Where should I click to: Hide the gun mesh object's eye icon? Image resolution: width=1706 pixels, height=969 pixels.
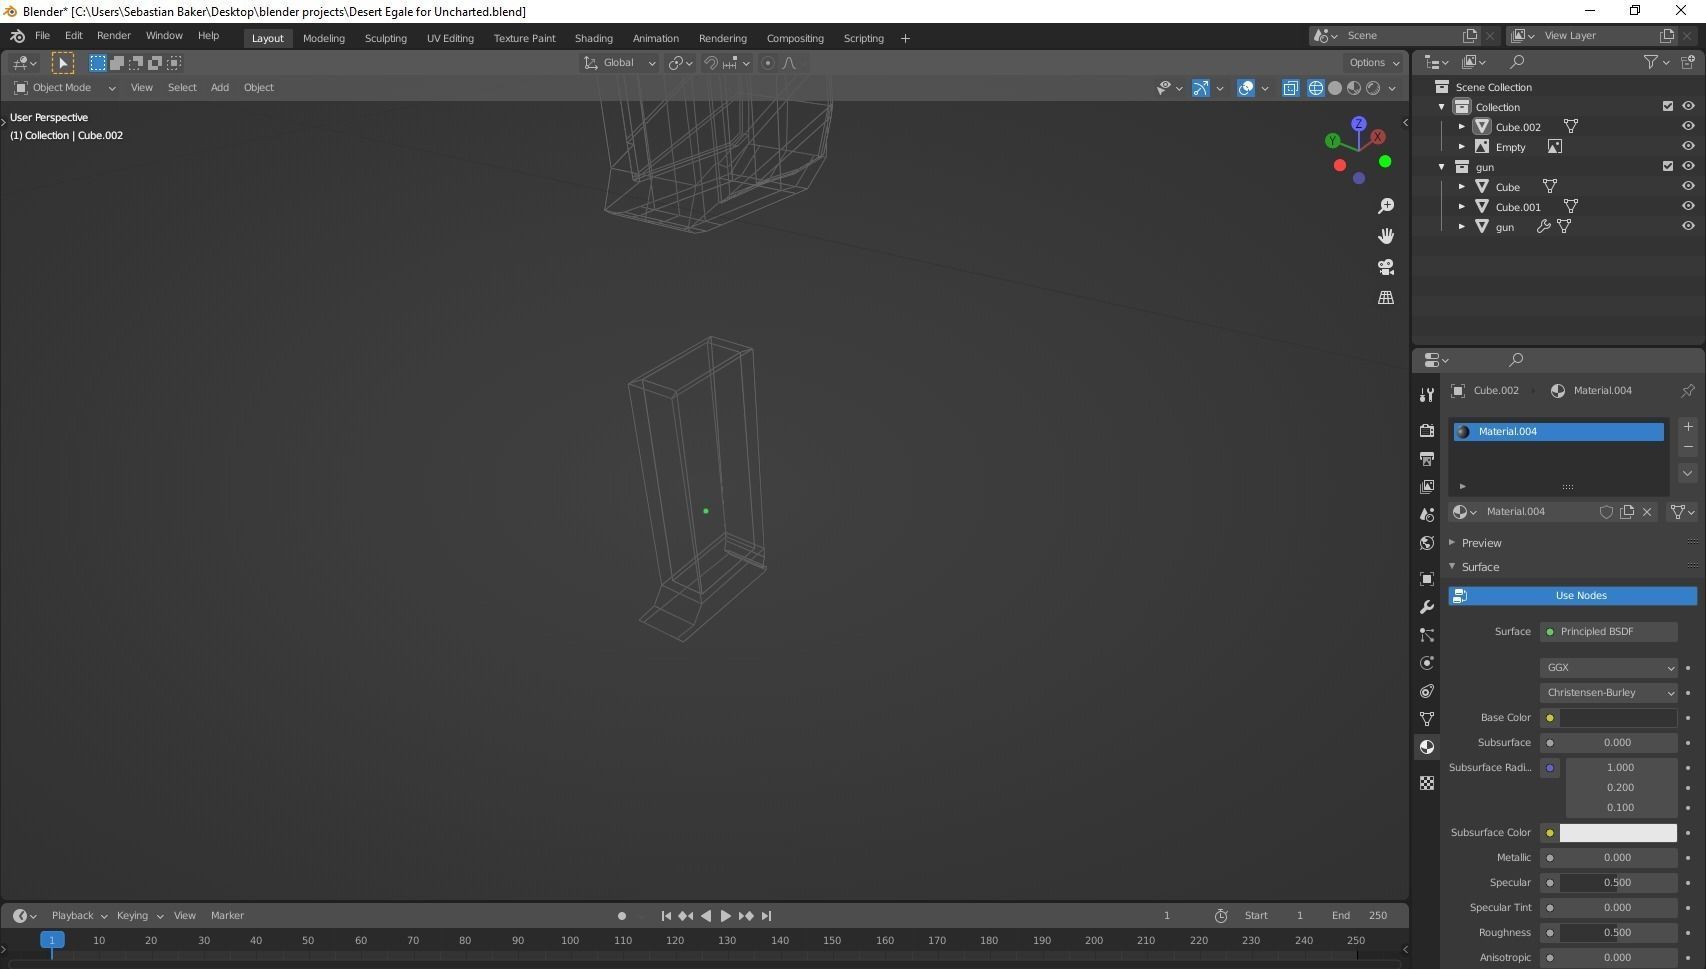click(1688, 227)
